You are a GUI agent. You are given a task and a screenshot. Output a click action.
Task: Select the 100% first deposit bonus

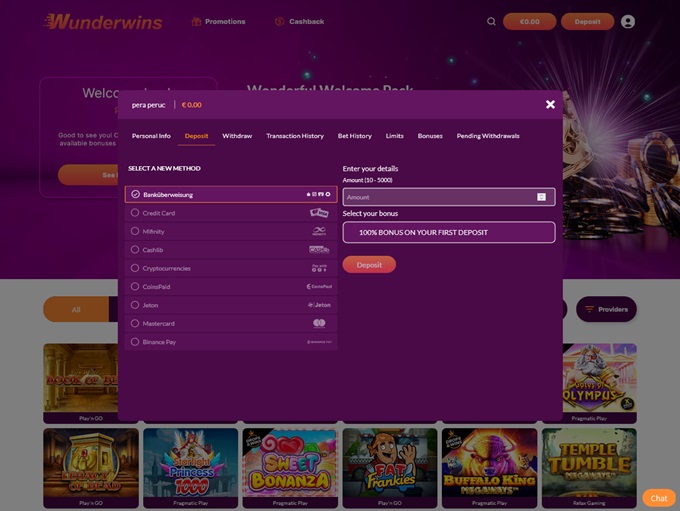coord(448,232)
